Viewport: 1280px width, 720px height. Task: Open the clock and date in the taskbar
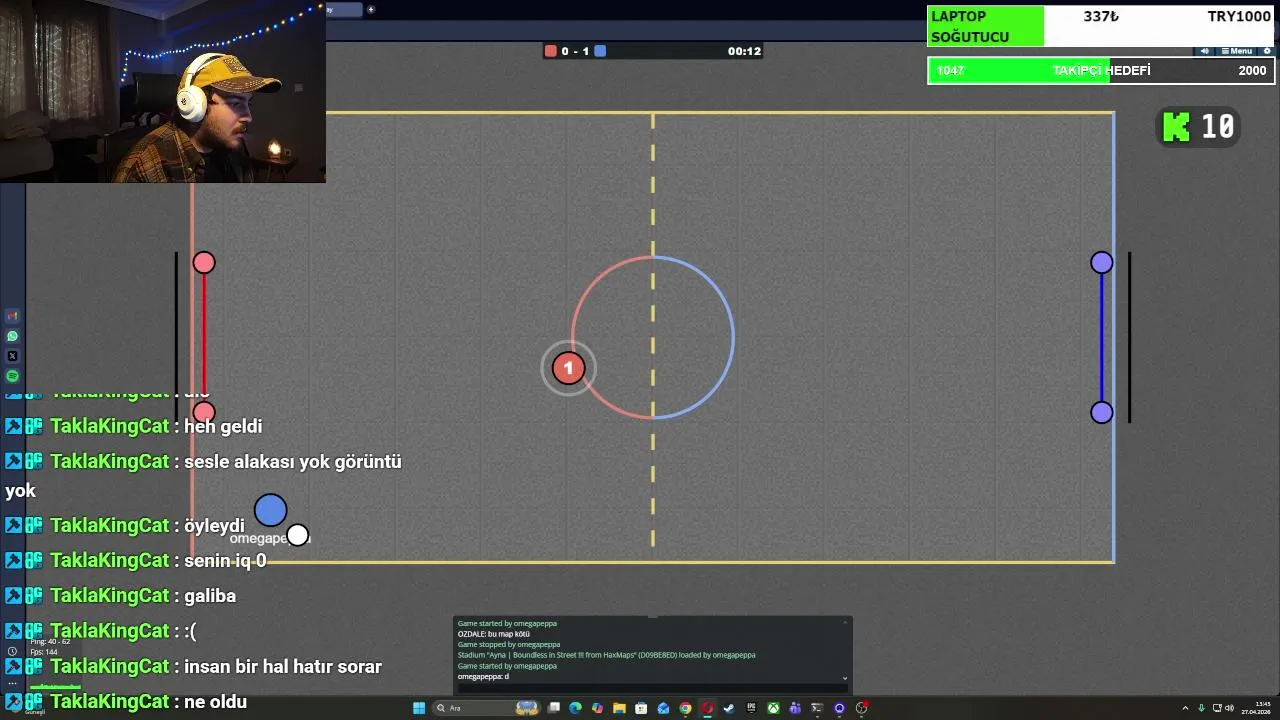tap(1256, 708)
